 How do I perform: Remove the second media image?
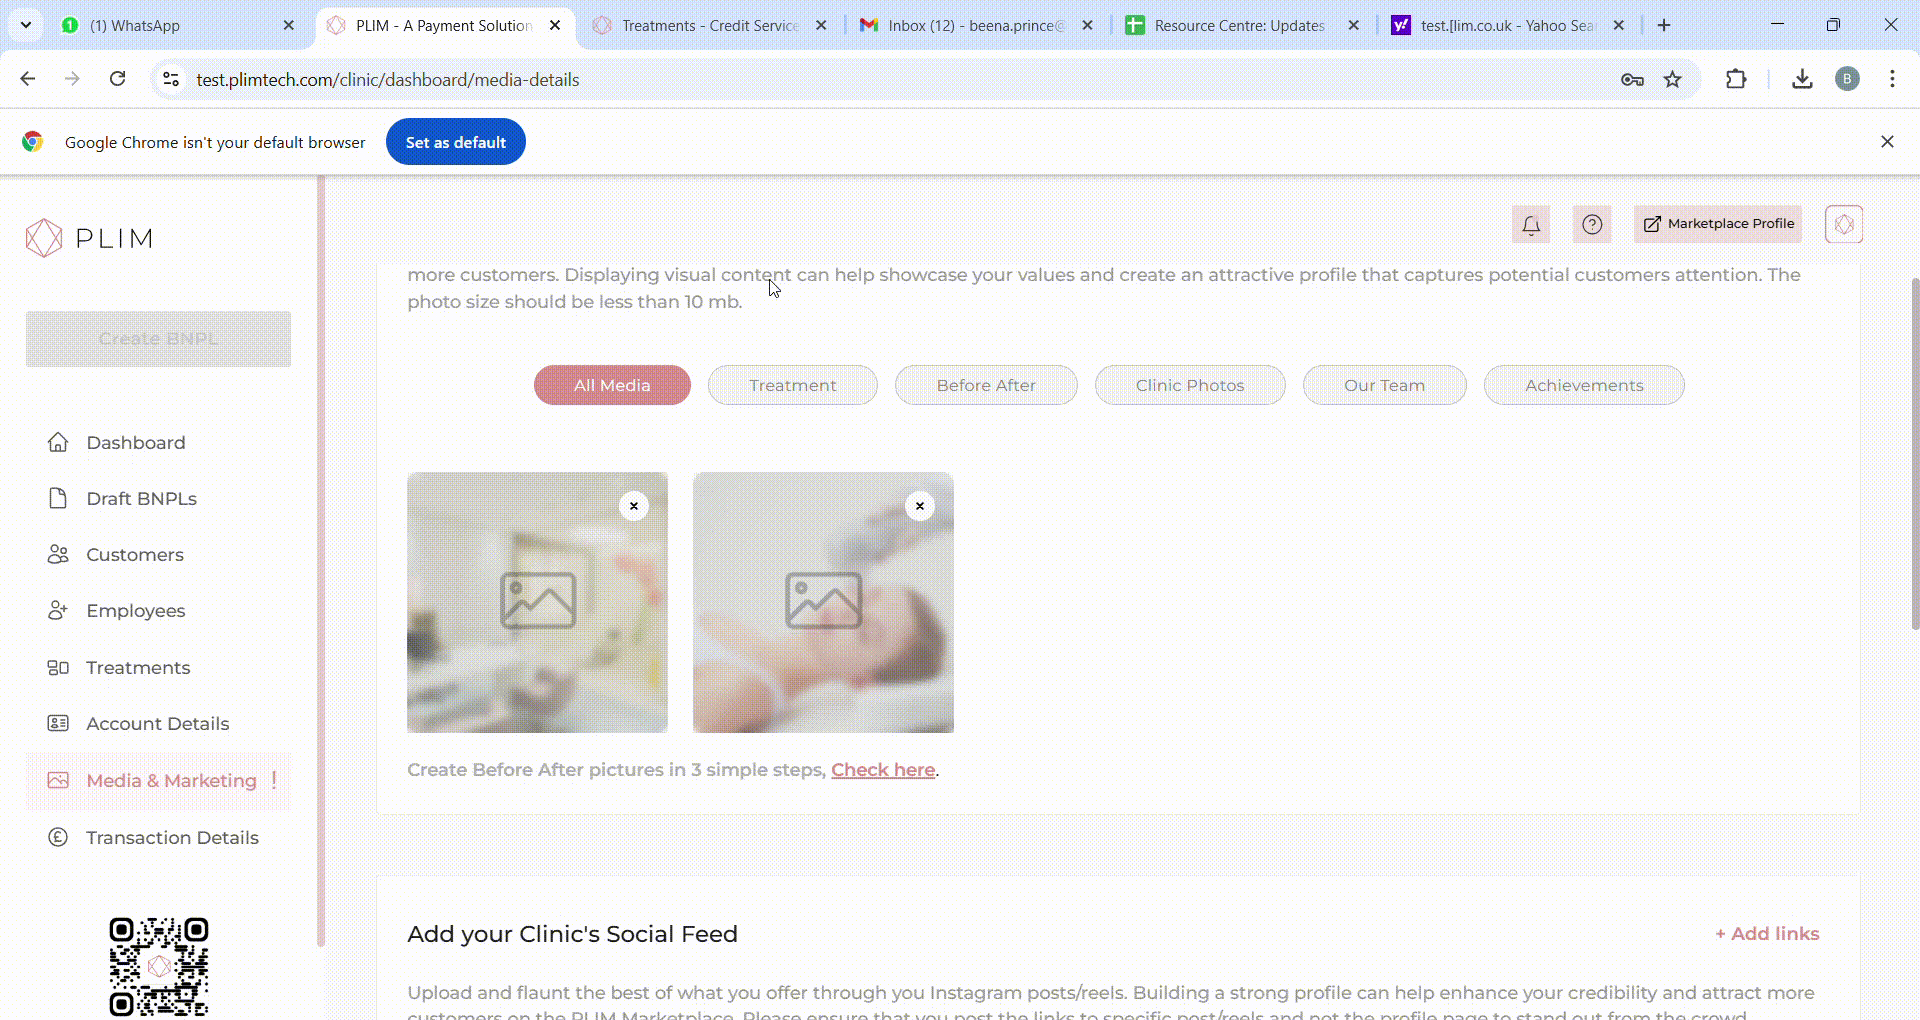pos(920,506)
